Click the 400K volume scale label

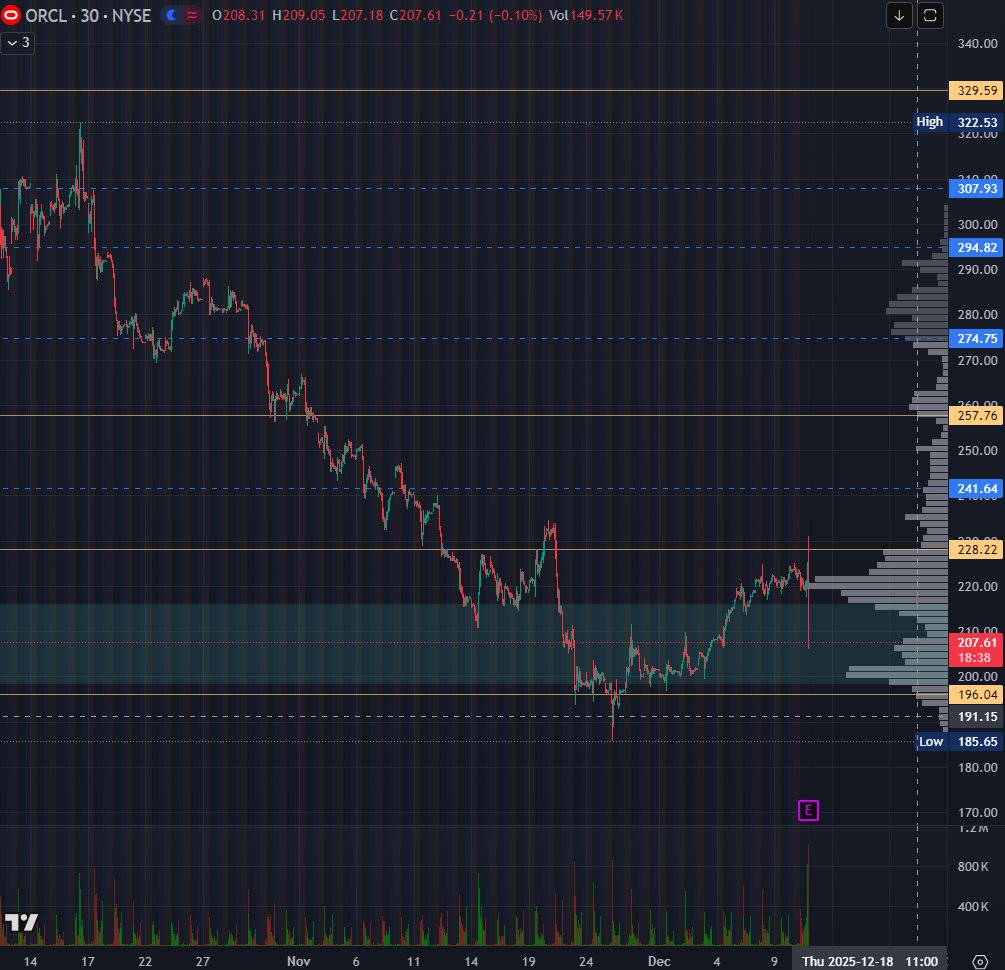click(x=973, y=907)
